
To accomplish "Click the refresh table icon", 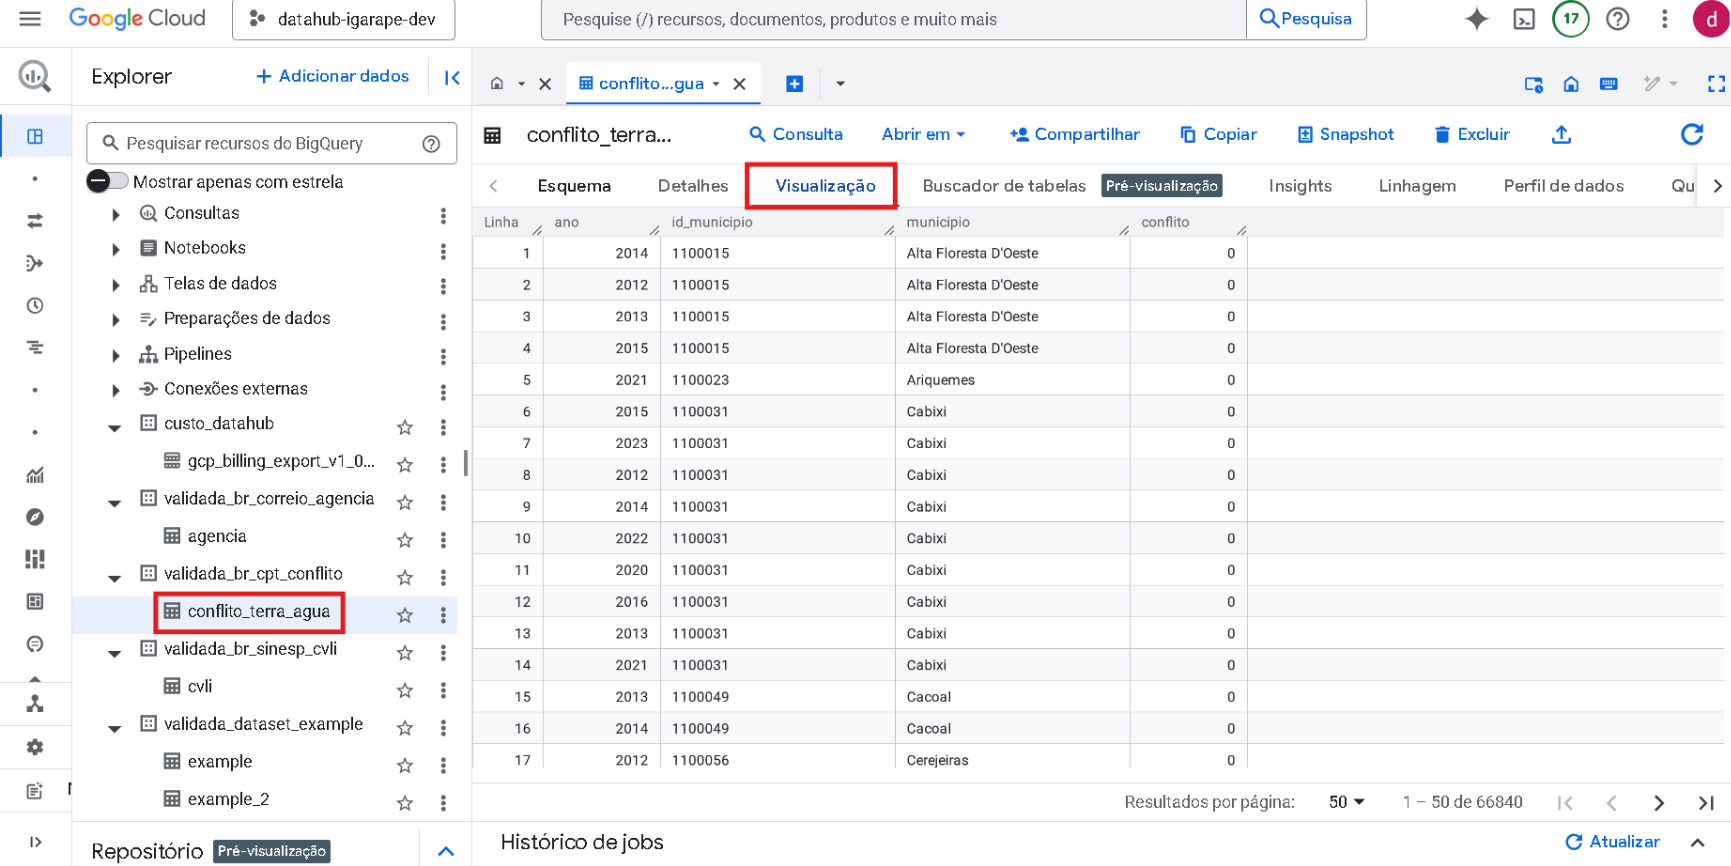I will pyautogui.click(x=1691, y=134).
